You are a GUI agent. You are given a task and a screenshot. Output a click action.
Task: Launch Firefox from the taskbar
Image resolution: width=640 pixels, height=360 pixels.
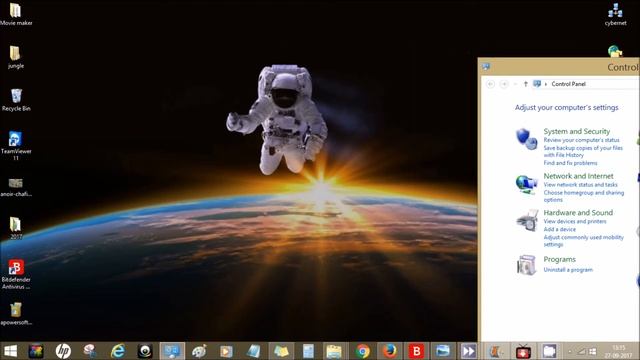pos(389,351)
